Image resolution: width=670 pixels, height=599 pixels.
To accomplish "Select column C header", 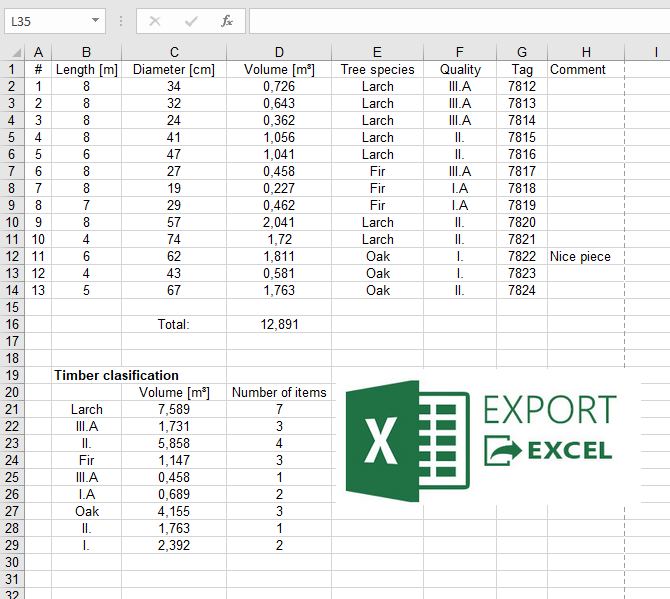I will tap(174, 52).
